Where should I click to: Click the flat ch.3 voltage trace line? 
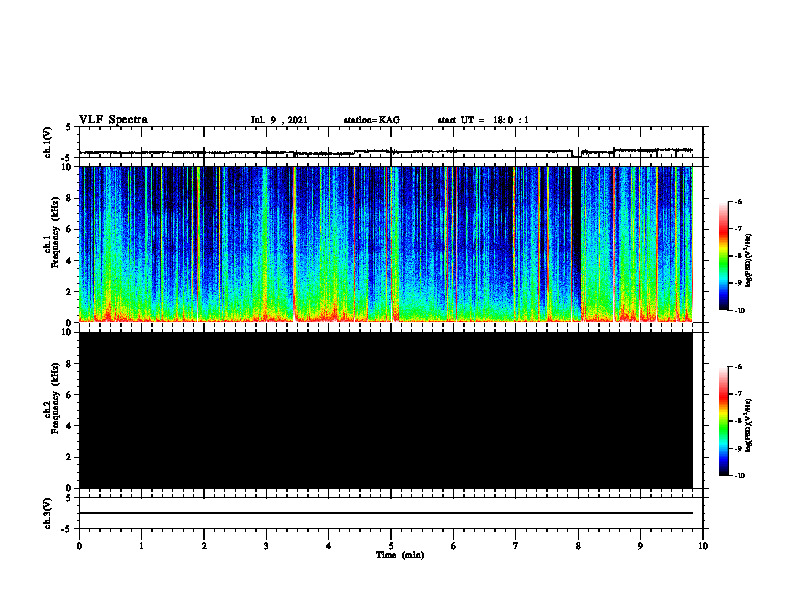pyautogui.click(x=386, y=513)
